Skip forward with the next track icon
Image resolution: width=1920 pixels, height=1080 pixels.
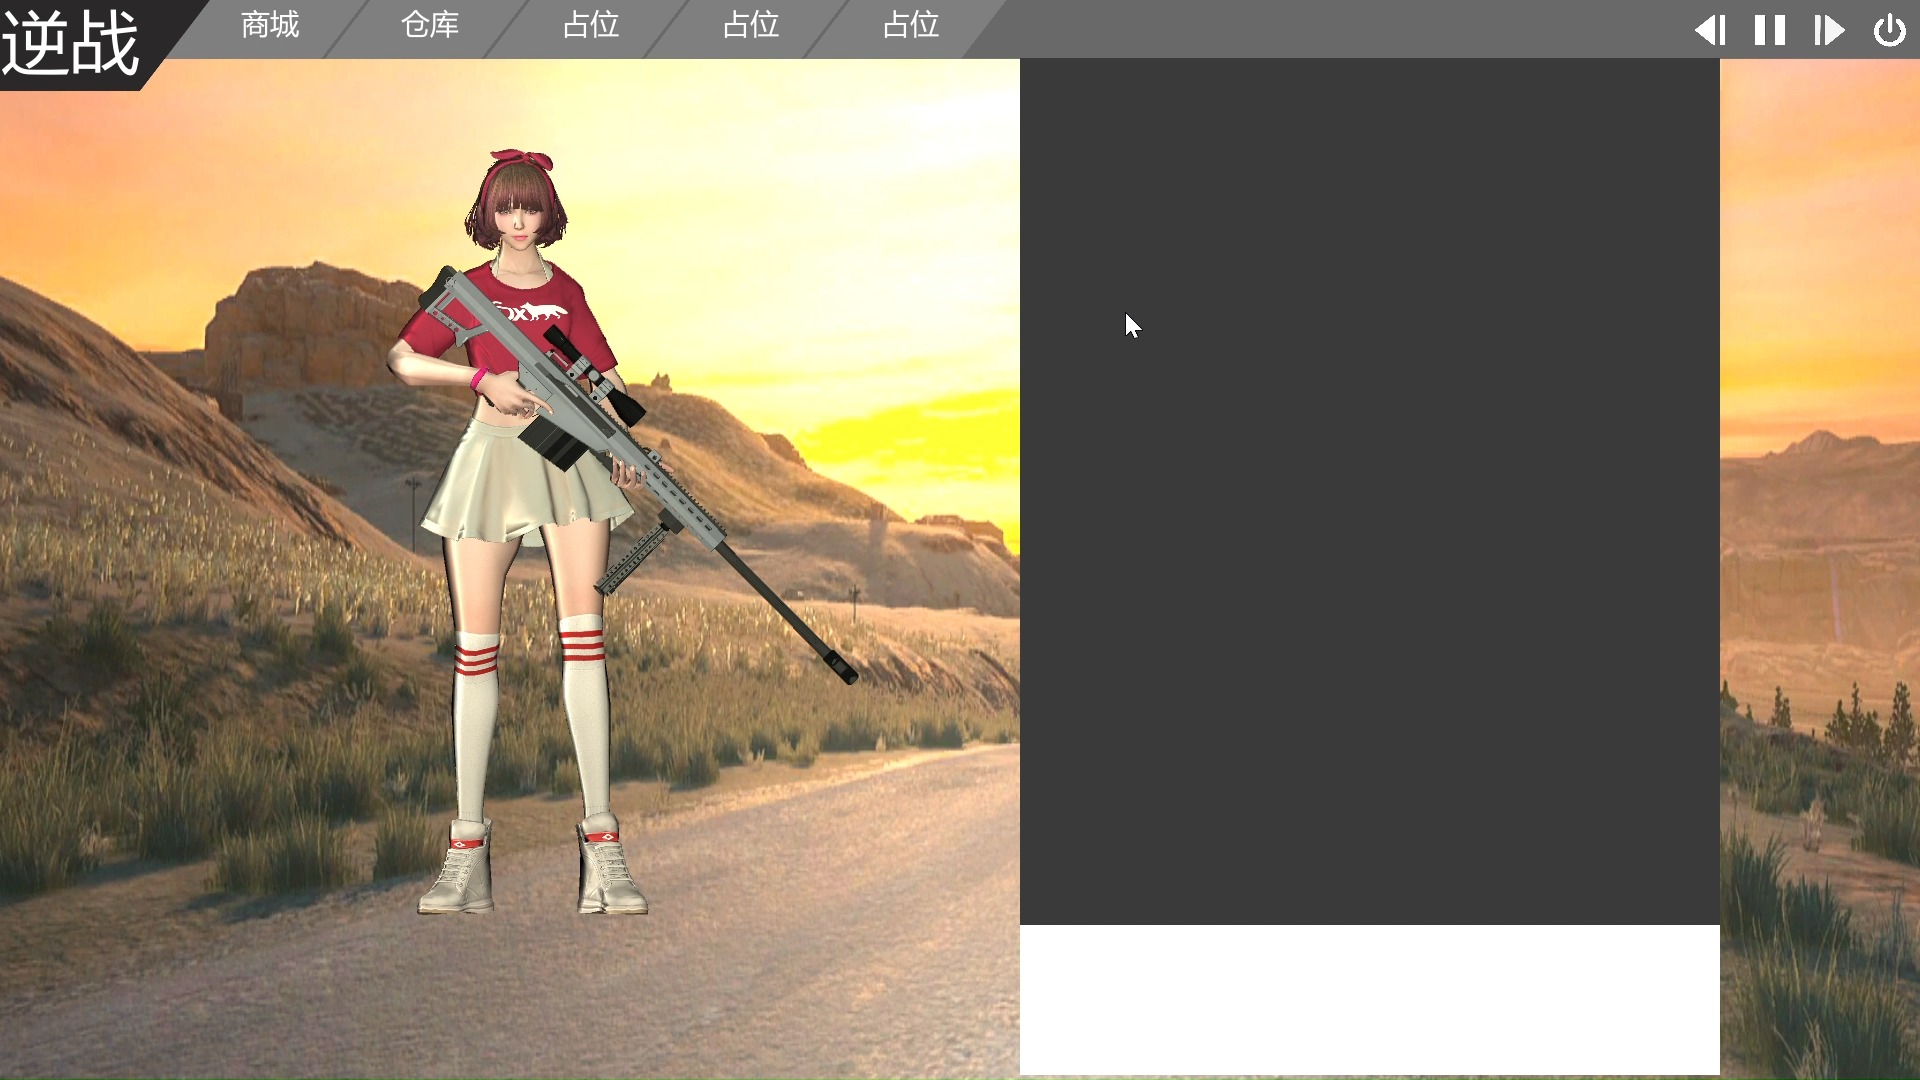[x=1830, y=30]
